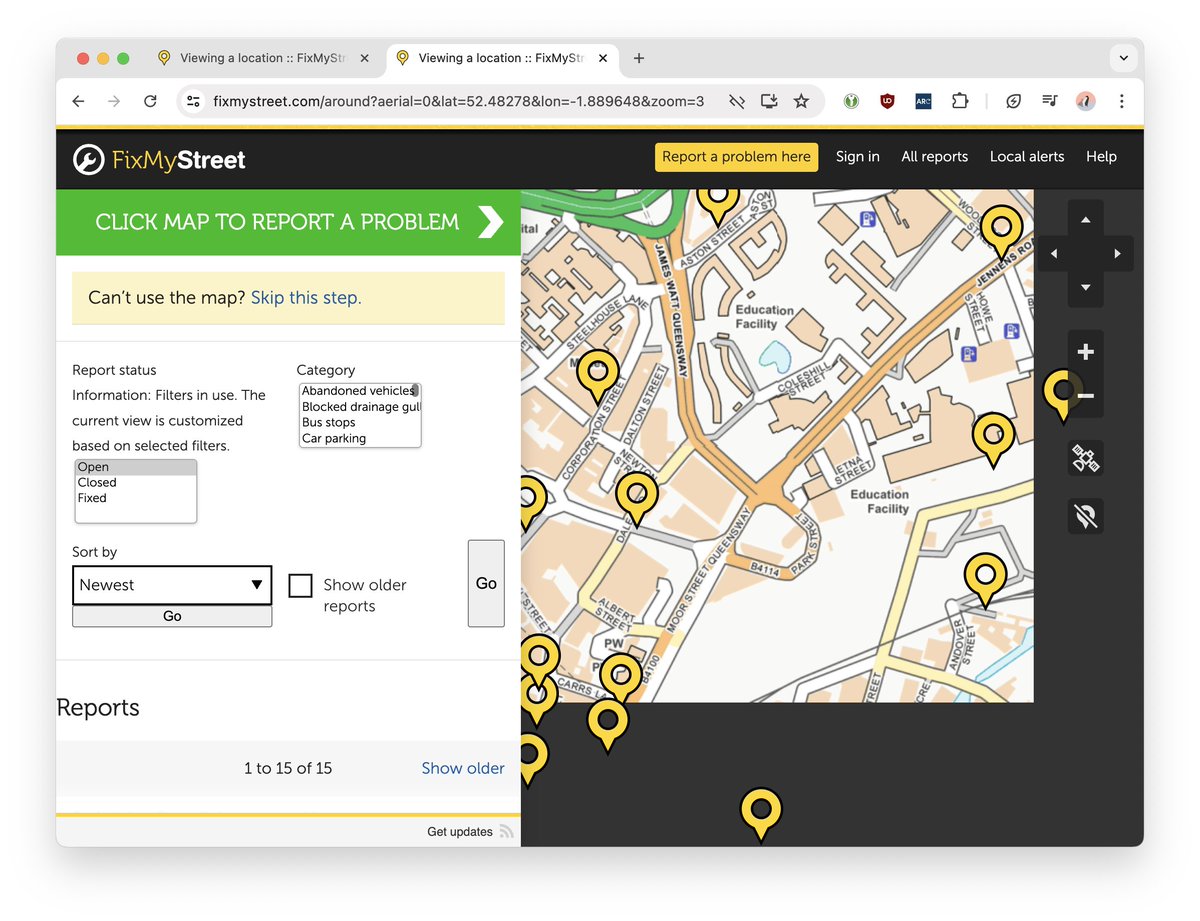Toggle hide pins button on map

pyautogui.click(x=1086, y=516)
